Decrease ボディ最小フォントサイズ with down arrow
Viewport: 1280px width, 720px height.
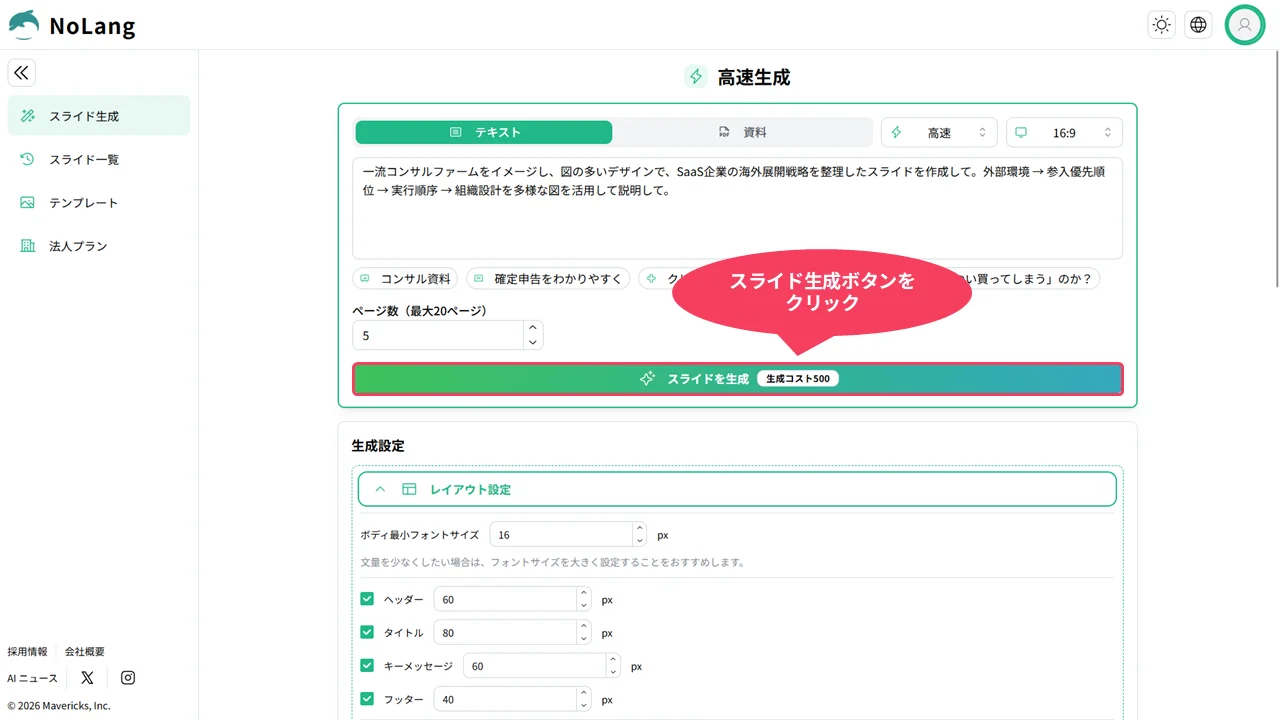(x=640, y=541)
